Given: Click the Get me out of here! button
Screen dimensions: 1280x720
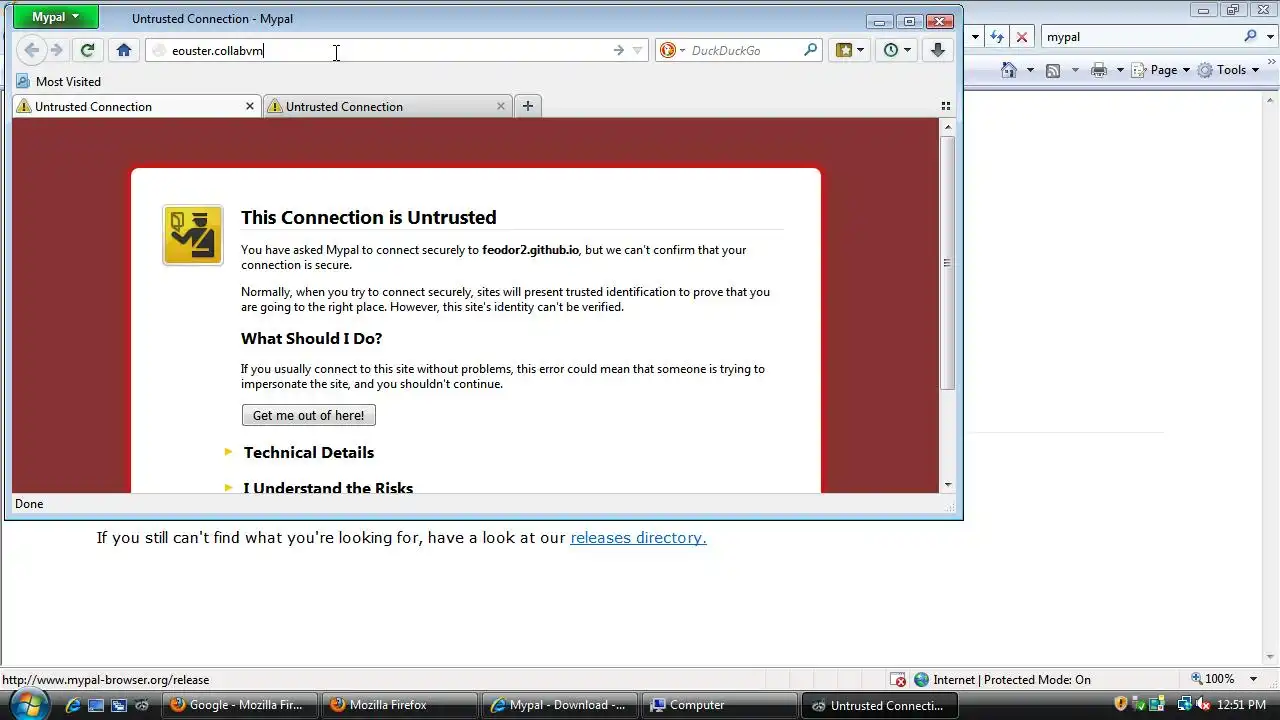Looking at the screenshot, I should point(308,415).
